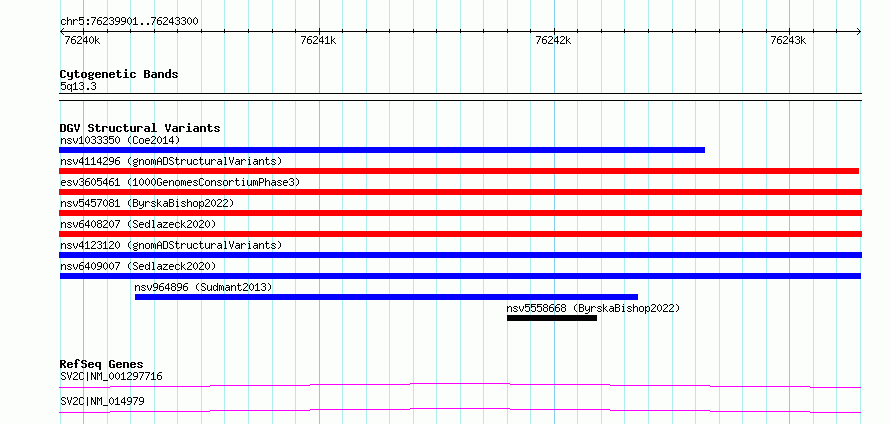Click the black nsv5558668 variant bar
The height and width of the screenshot is (424, 890).
[552, 318]
